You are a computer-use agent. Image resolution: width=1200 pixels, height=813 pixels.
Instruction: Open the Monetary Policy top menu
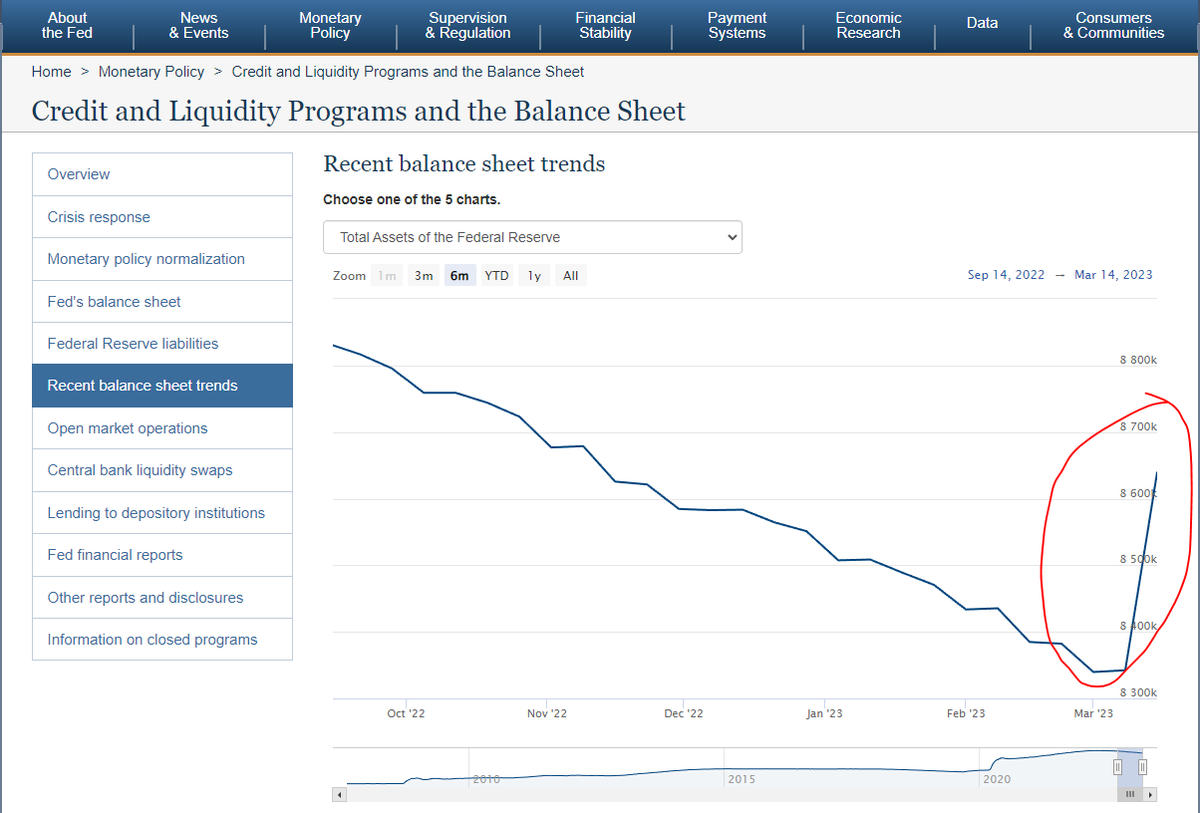click(x=330, y=26)
